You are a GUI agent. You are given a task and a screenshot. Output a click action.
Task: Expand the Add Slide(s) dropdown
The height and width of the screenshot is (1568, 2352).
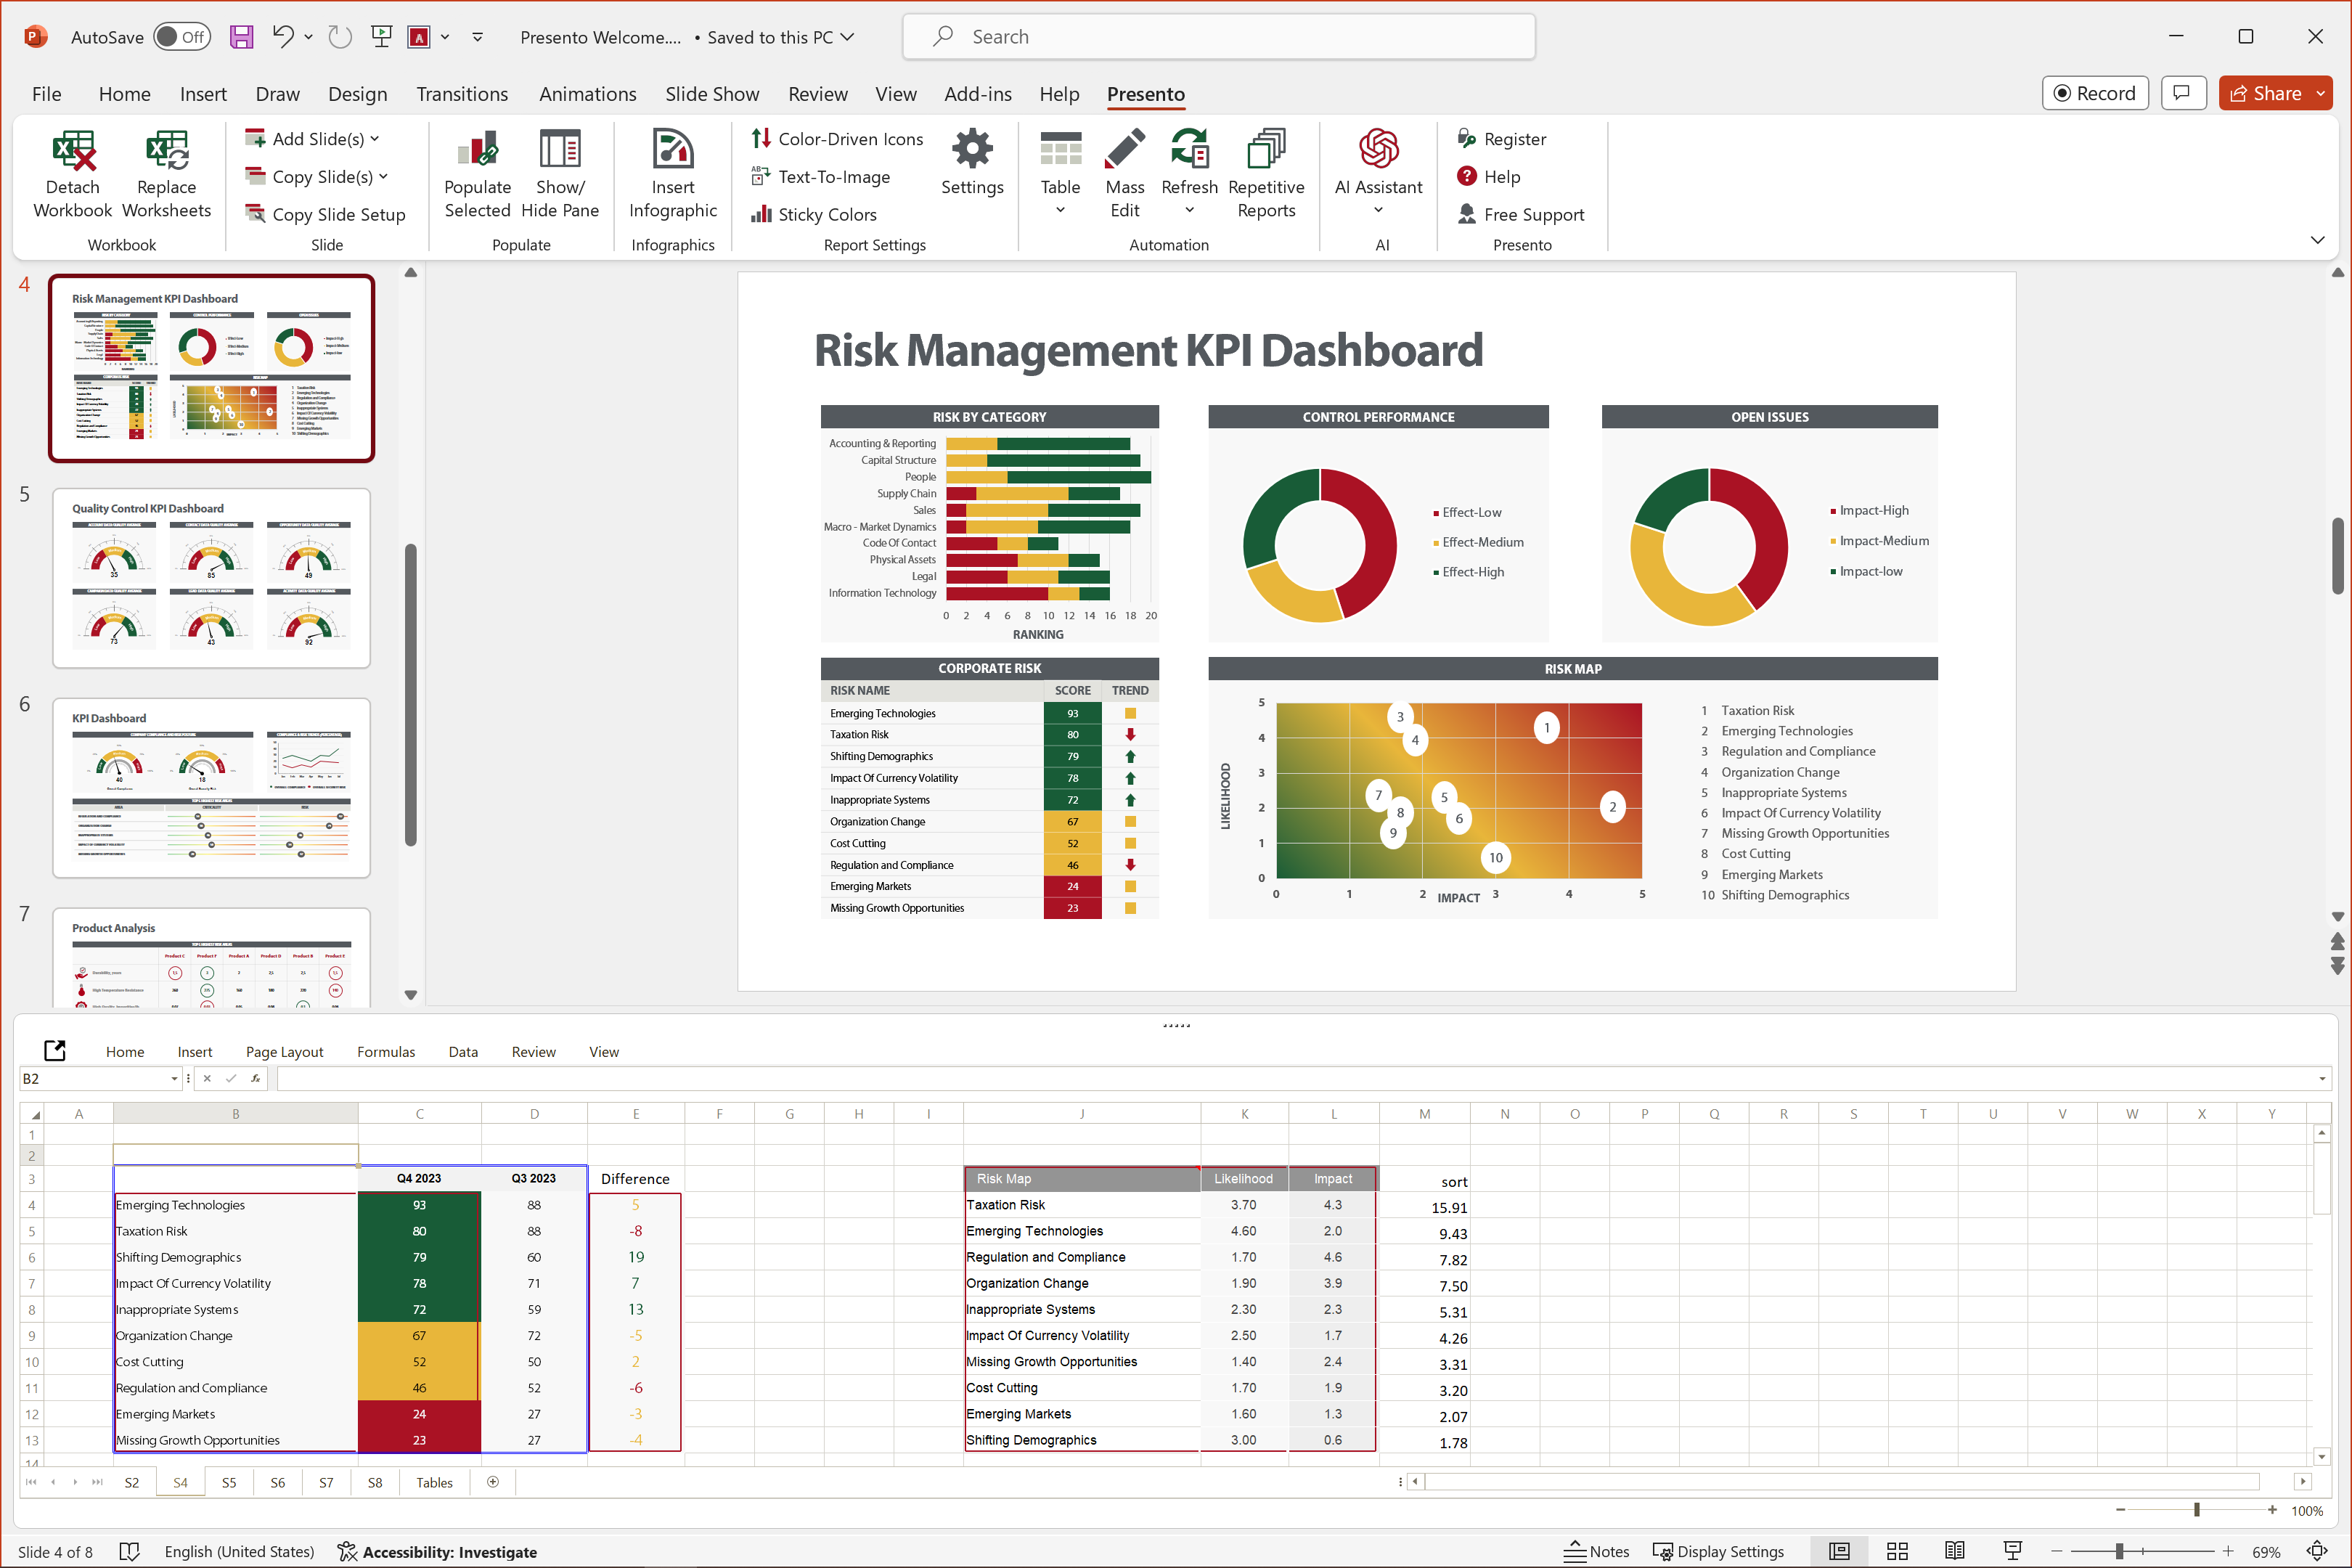pyautogui.click(x=375, y=139)
